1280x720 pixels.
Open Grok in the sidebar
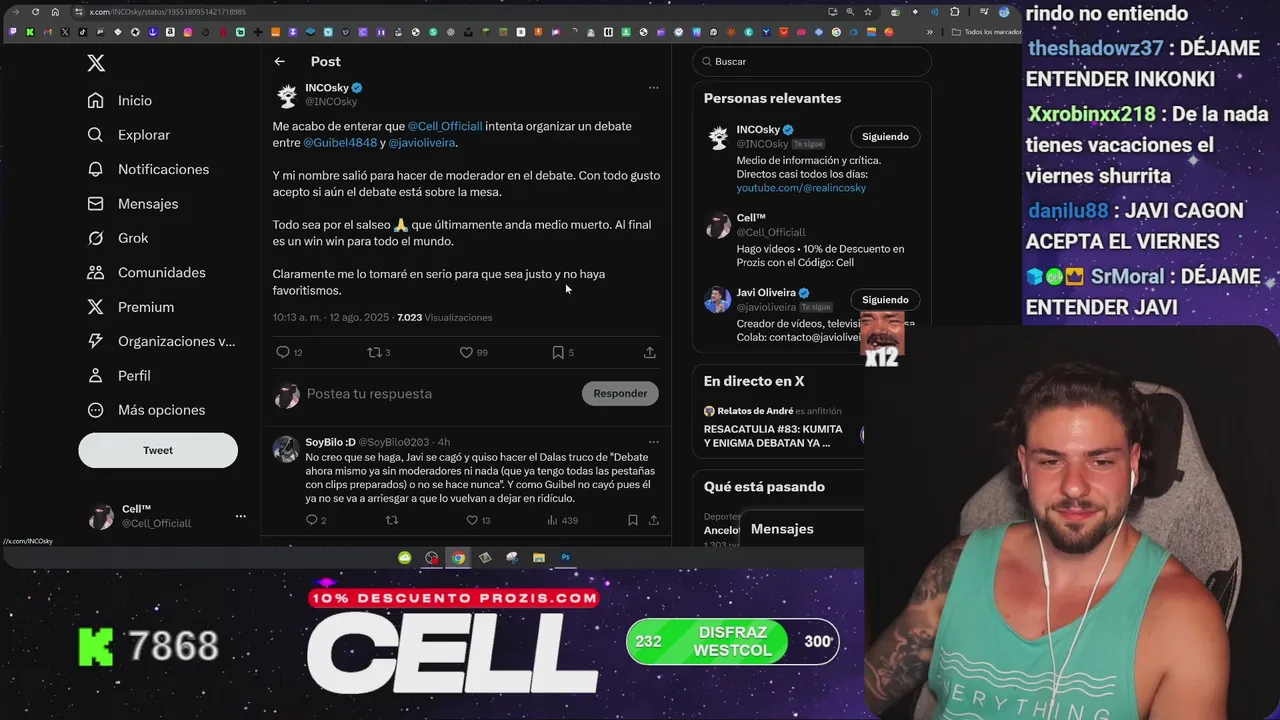pos(118,238)
